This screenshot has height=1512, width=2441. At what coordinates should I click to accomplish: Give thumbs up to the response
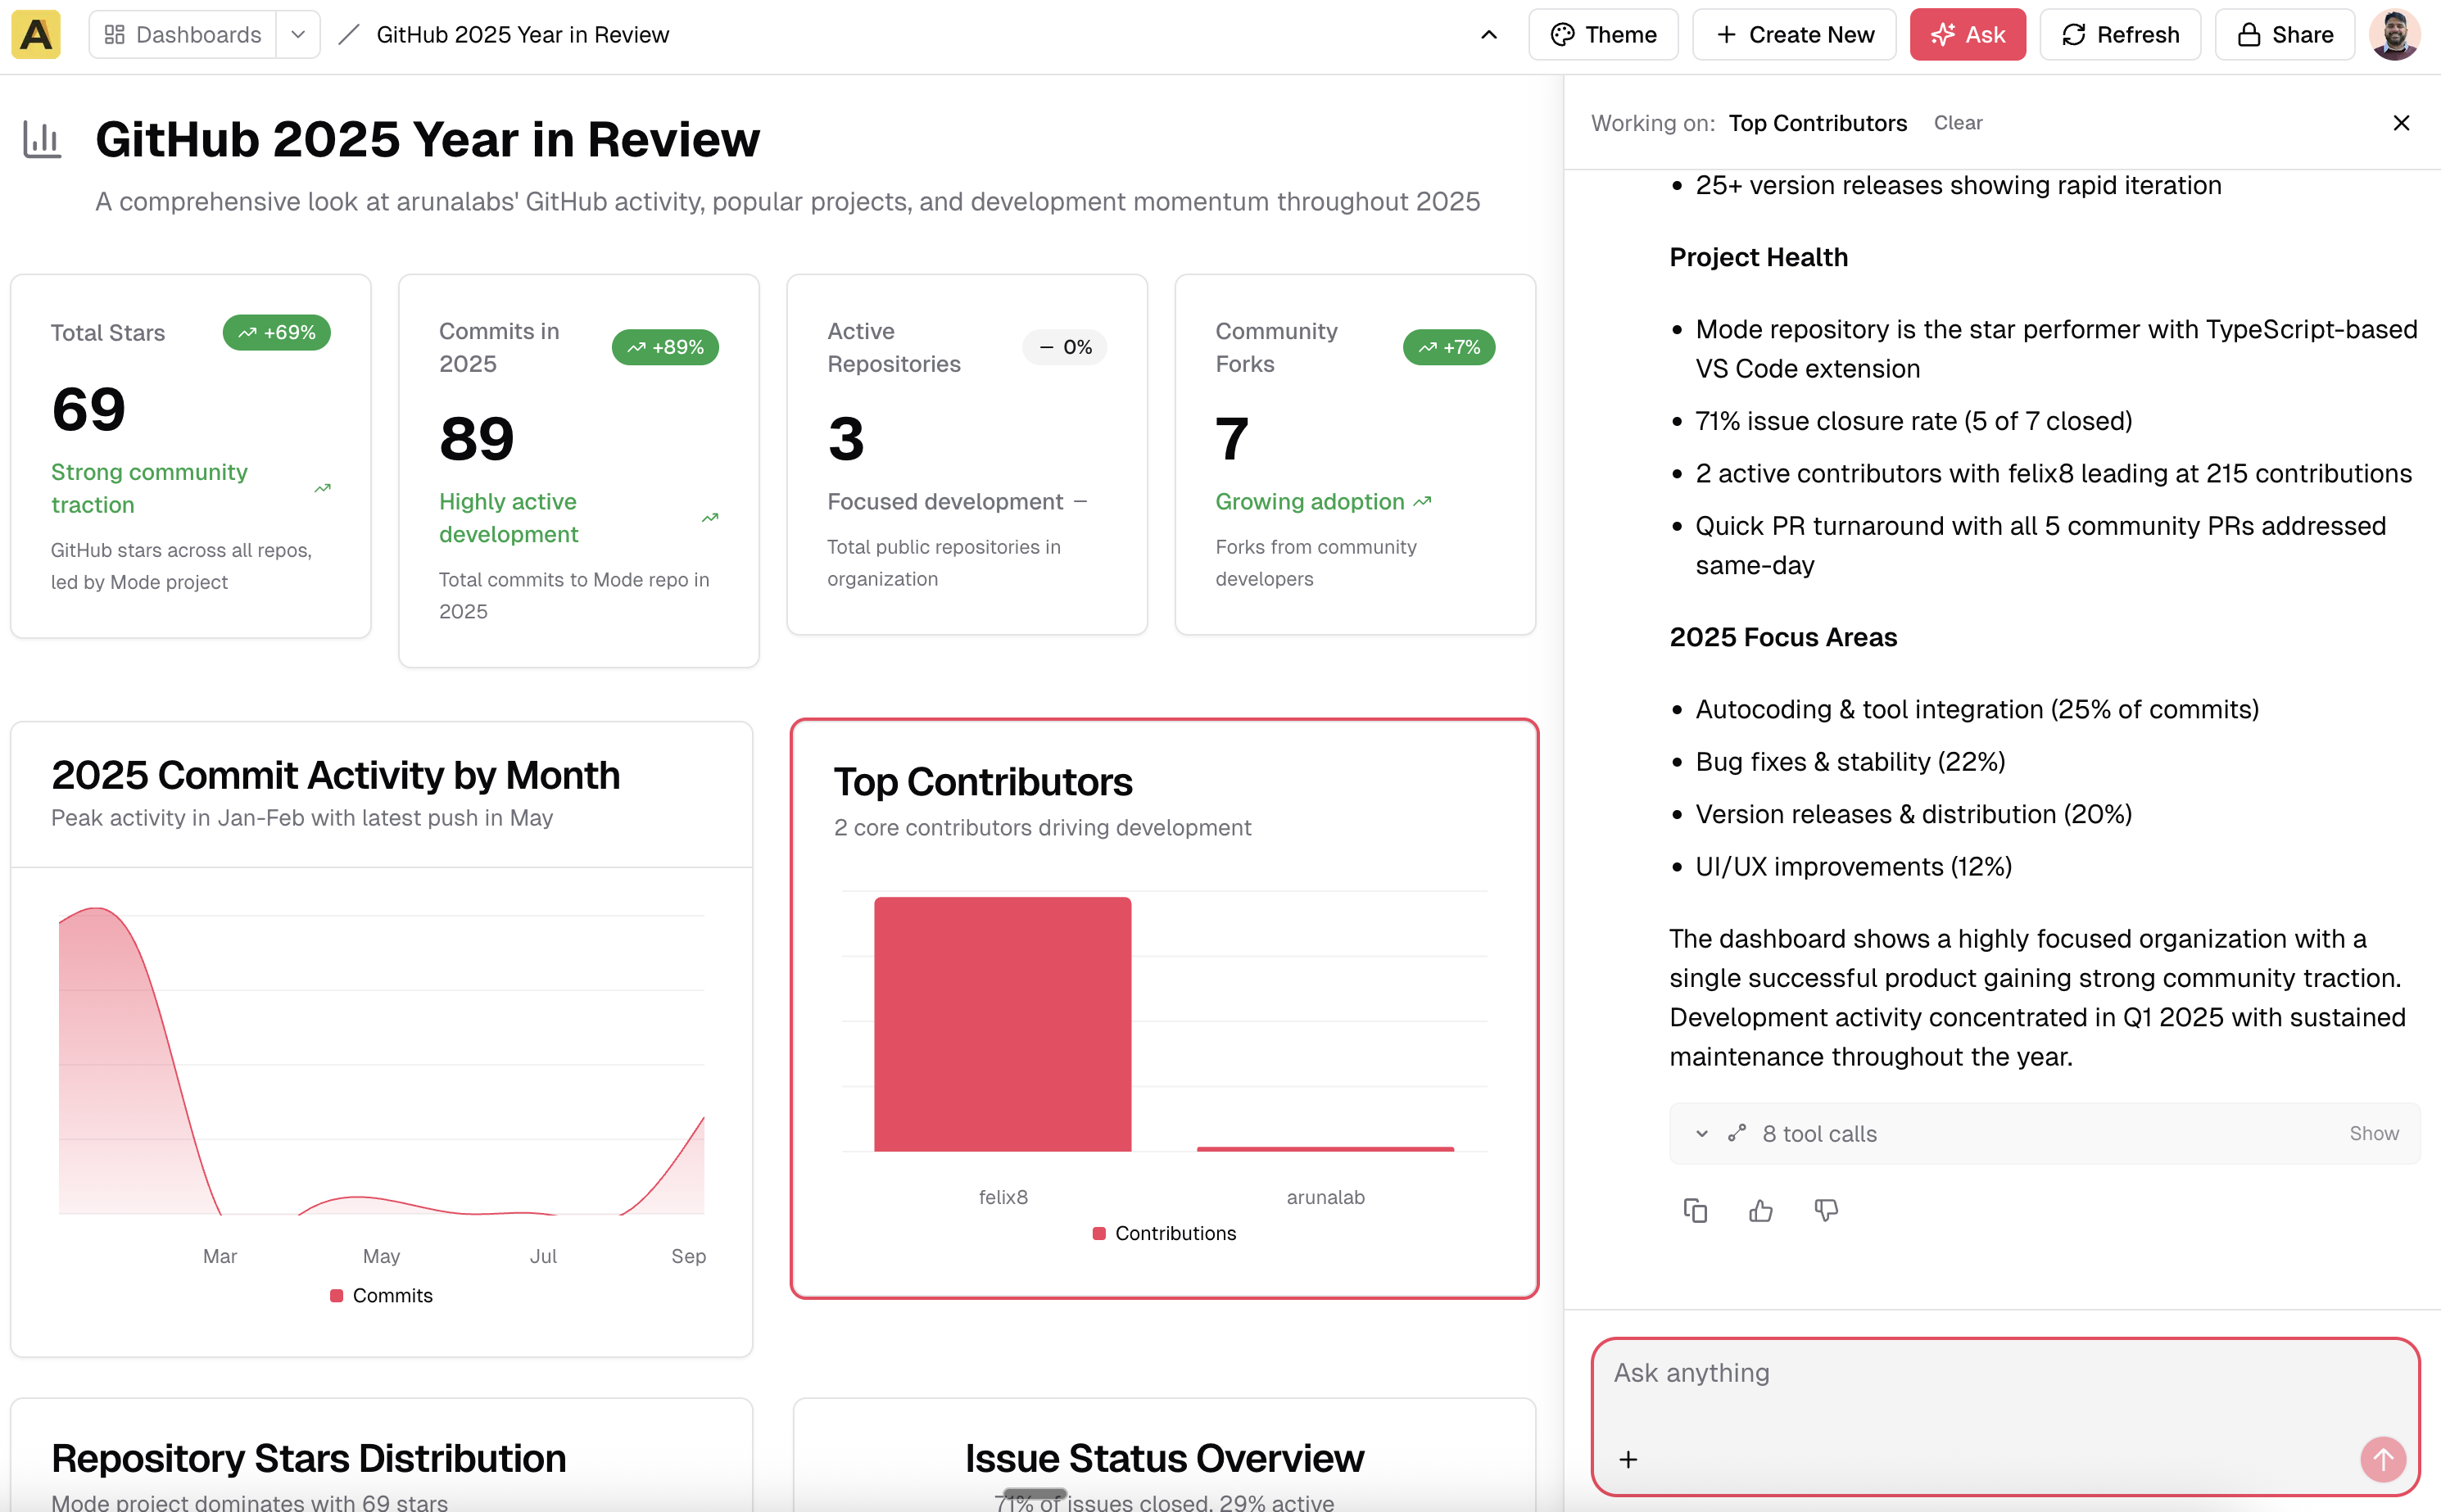coord(1760,1211)
